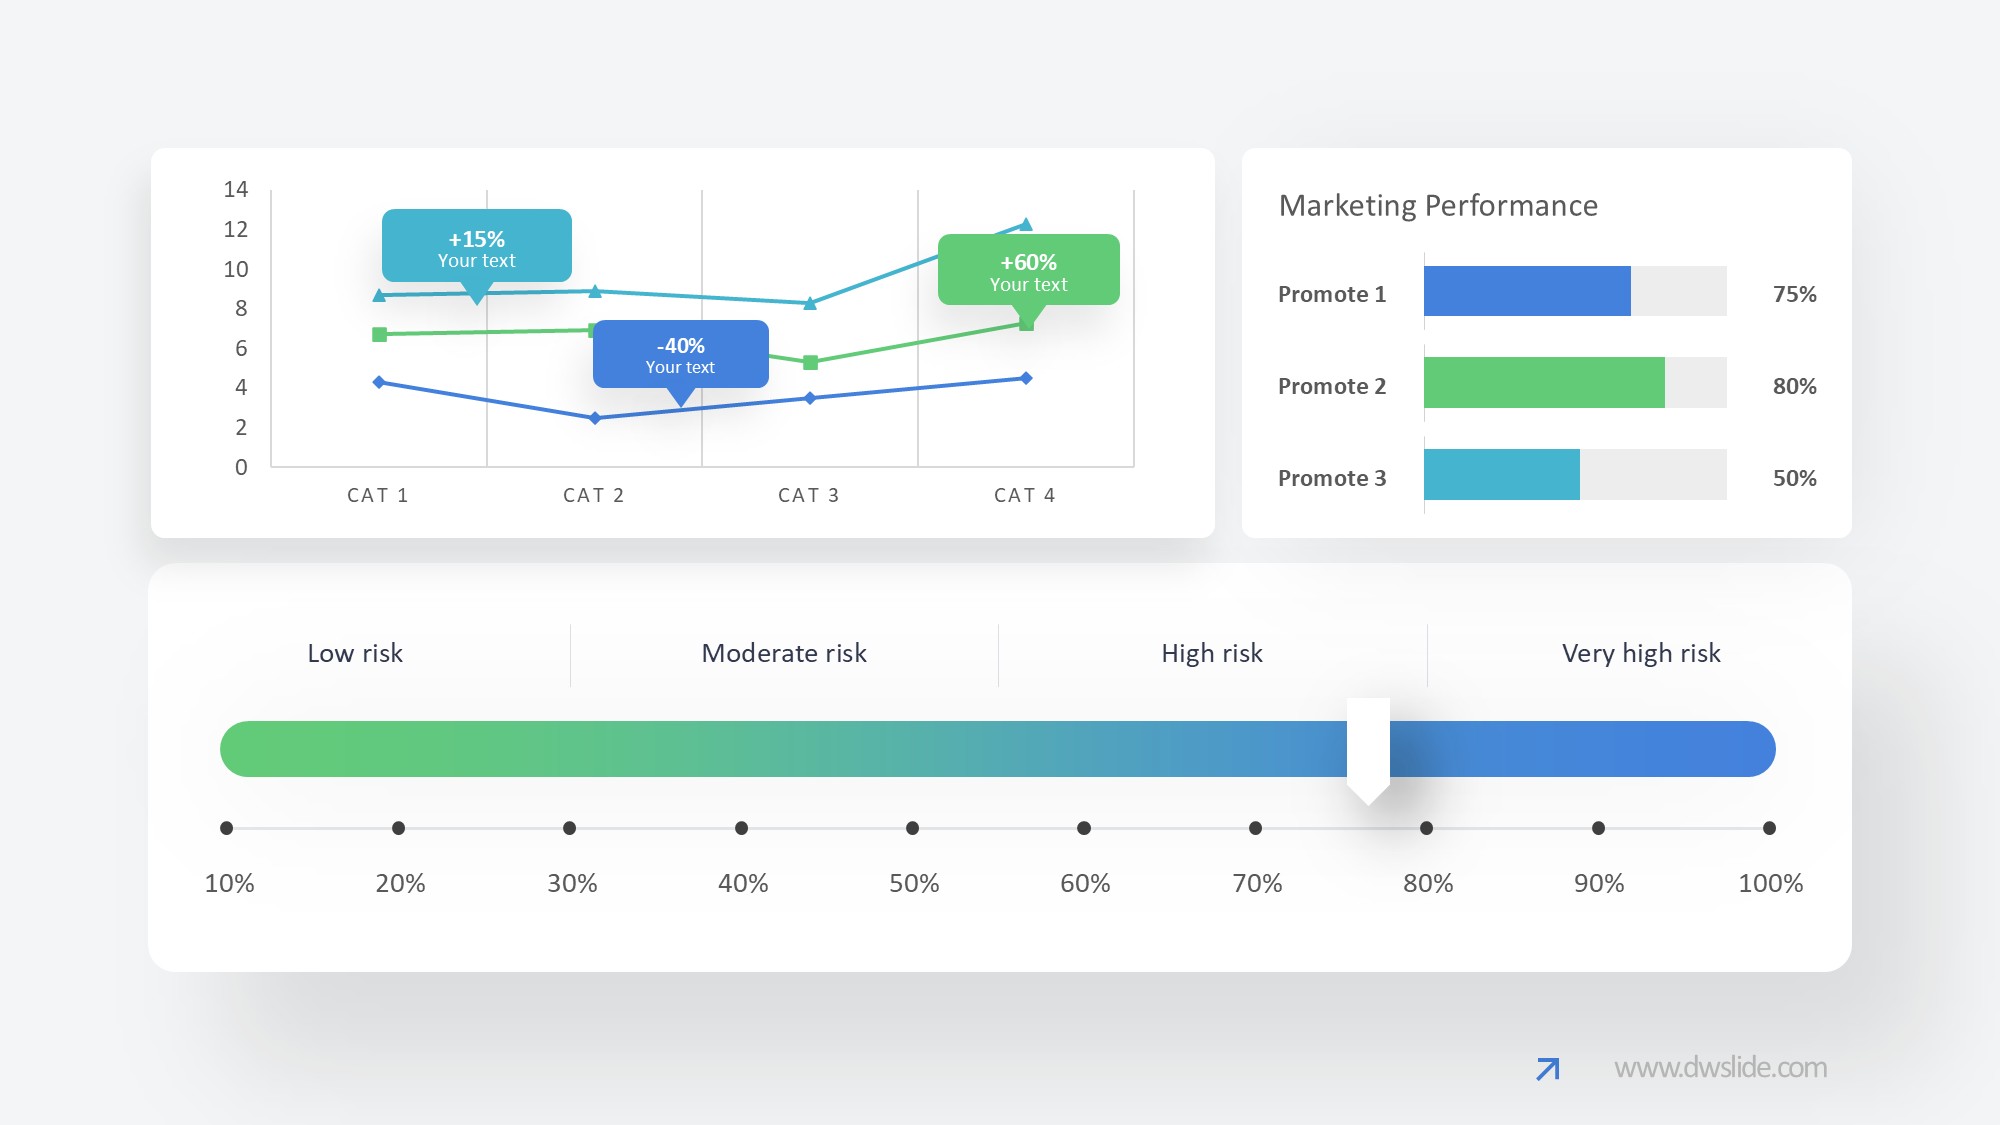
Task: Select the -40% blue callout bubble
Action: coord(680,354)
